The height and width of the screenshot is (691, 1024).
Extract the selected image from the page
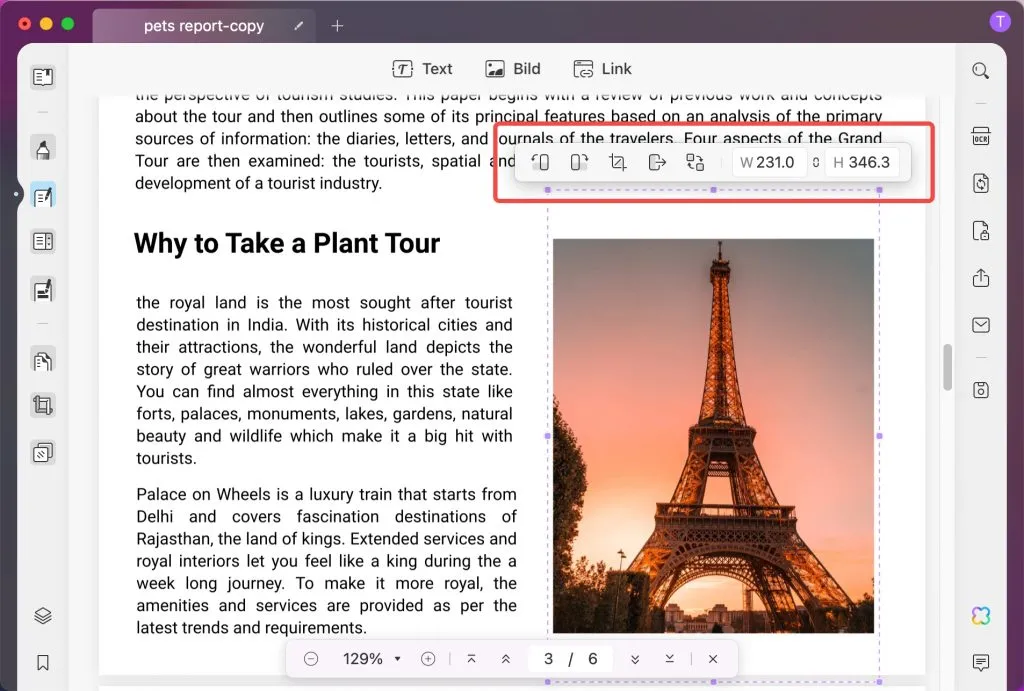point(656,162)
